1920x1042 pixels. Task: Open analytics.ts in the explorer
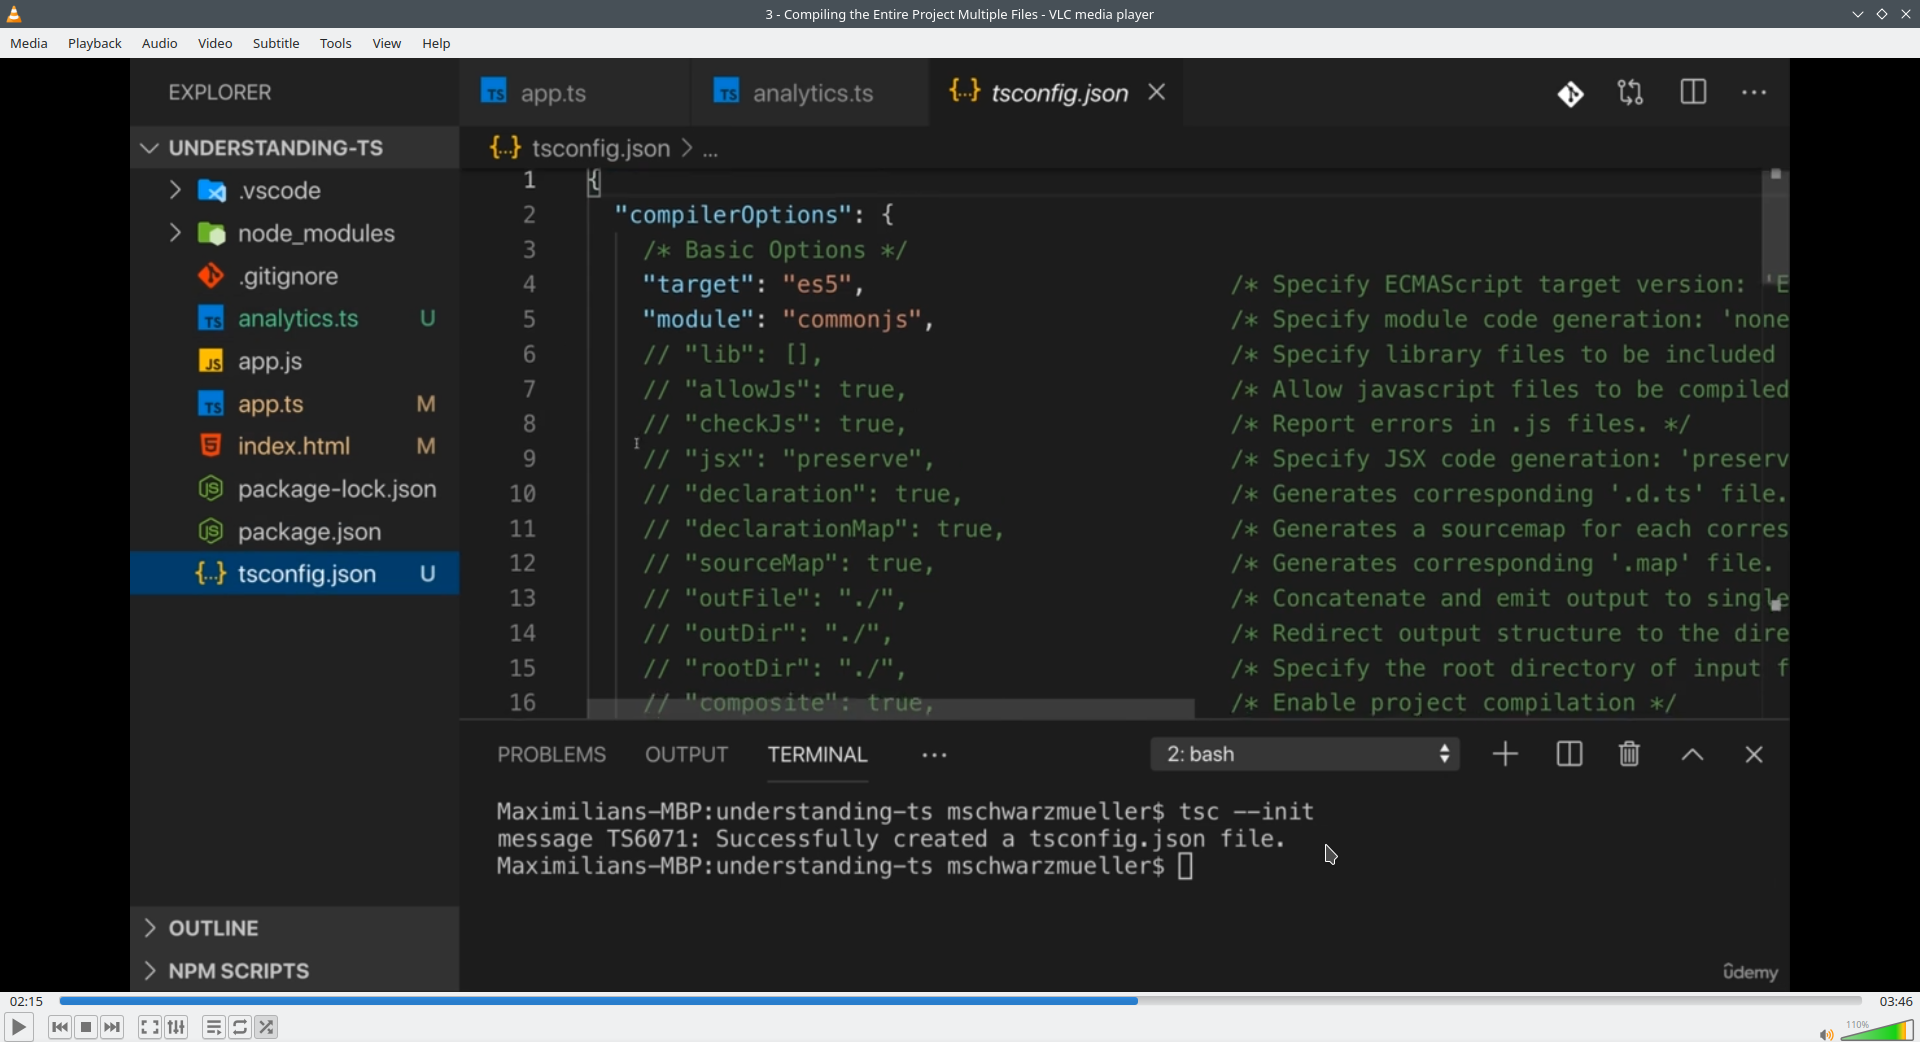point(295,319)
